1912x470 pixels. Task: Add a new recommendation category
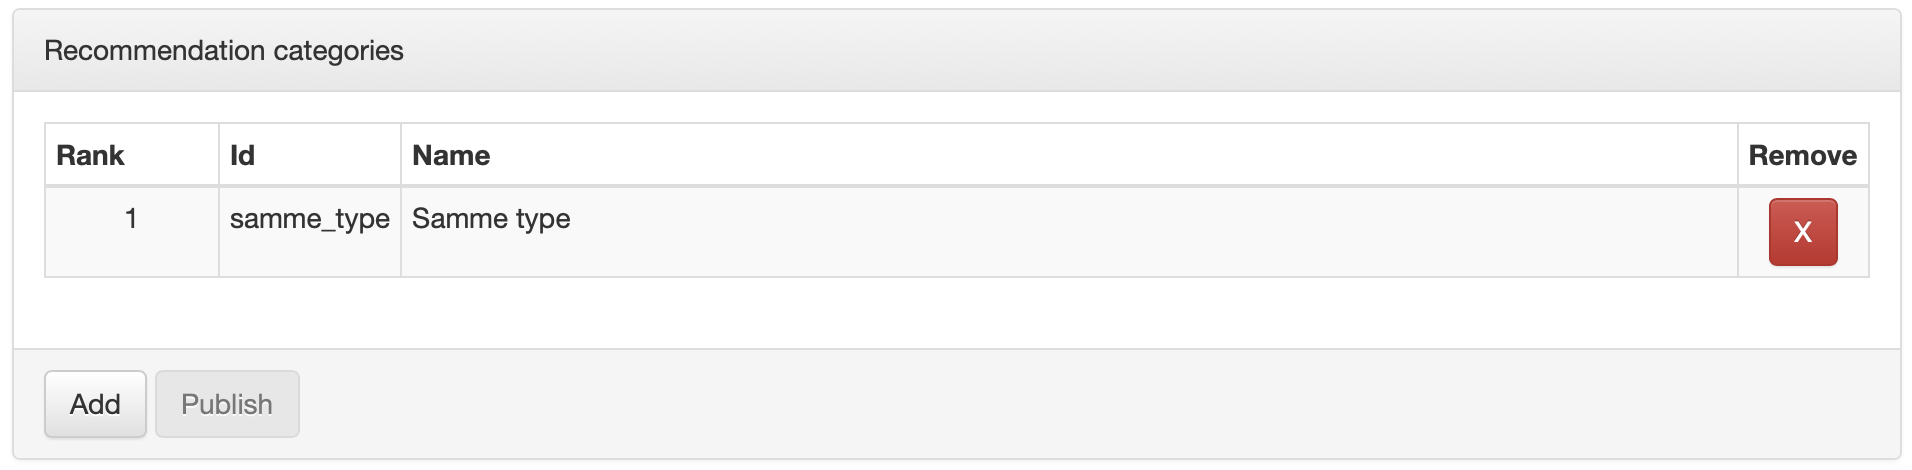click(x=95, y=404)
